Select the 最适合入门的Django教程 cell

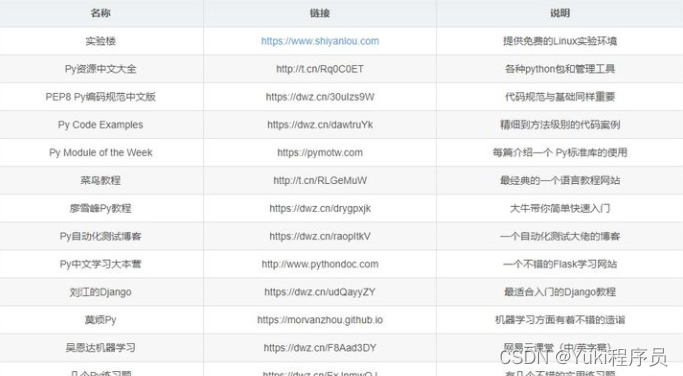(560, 292)
